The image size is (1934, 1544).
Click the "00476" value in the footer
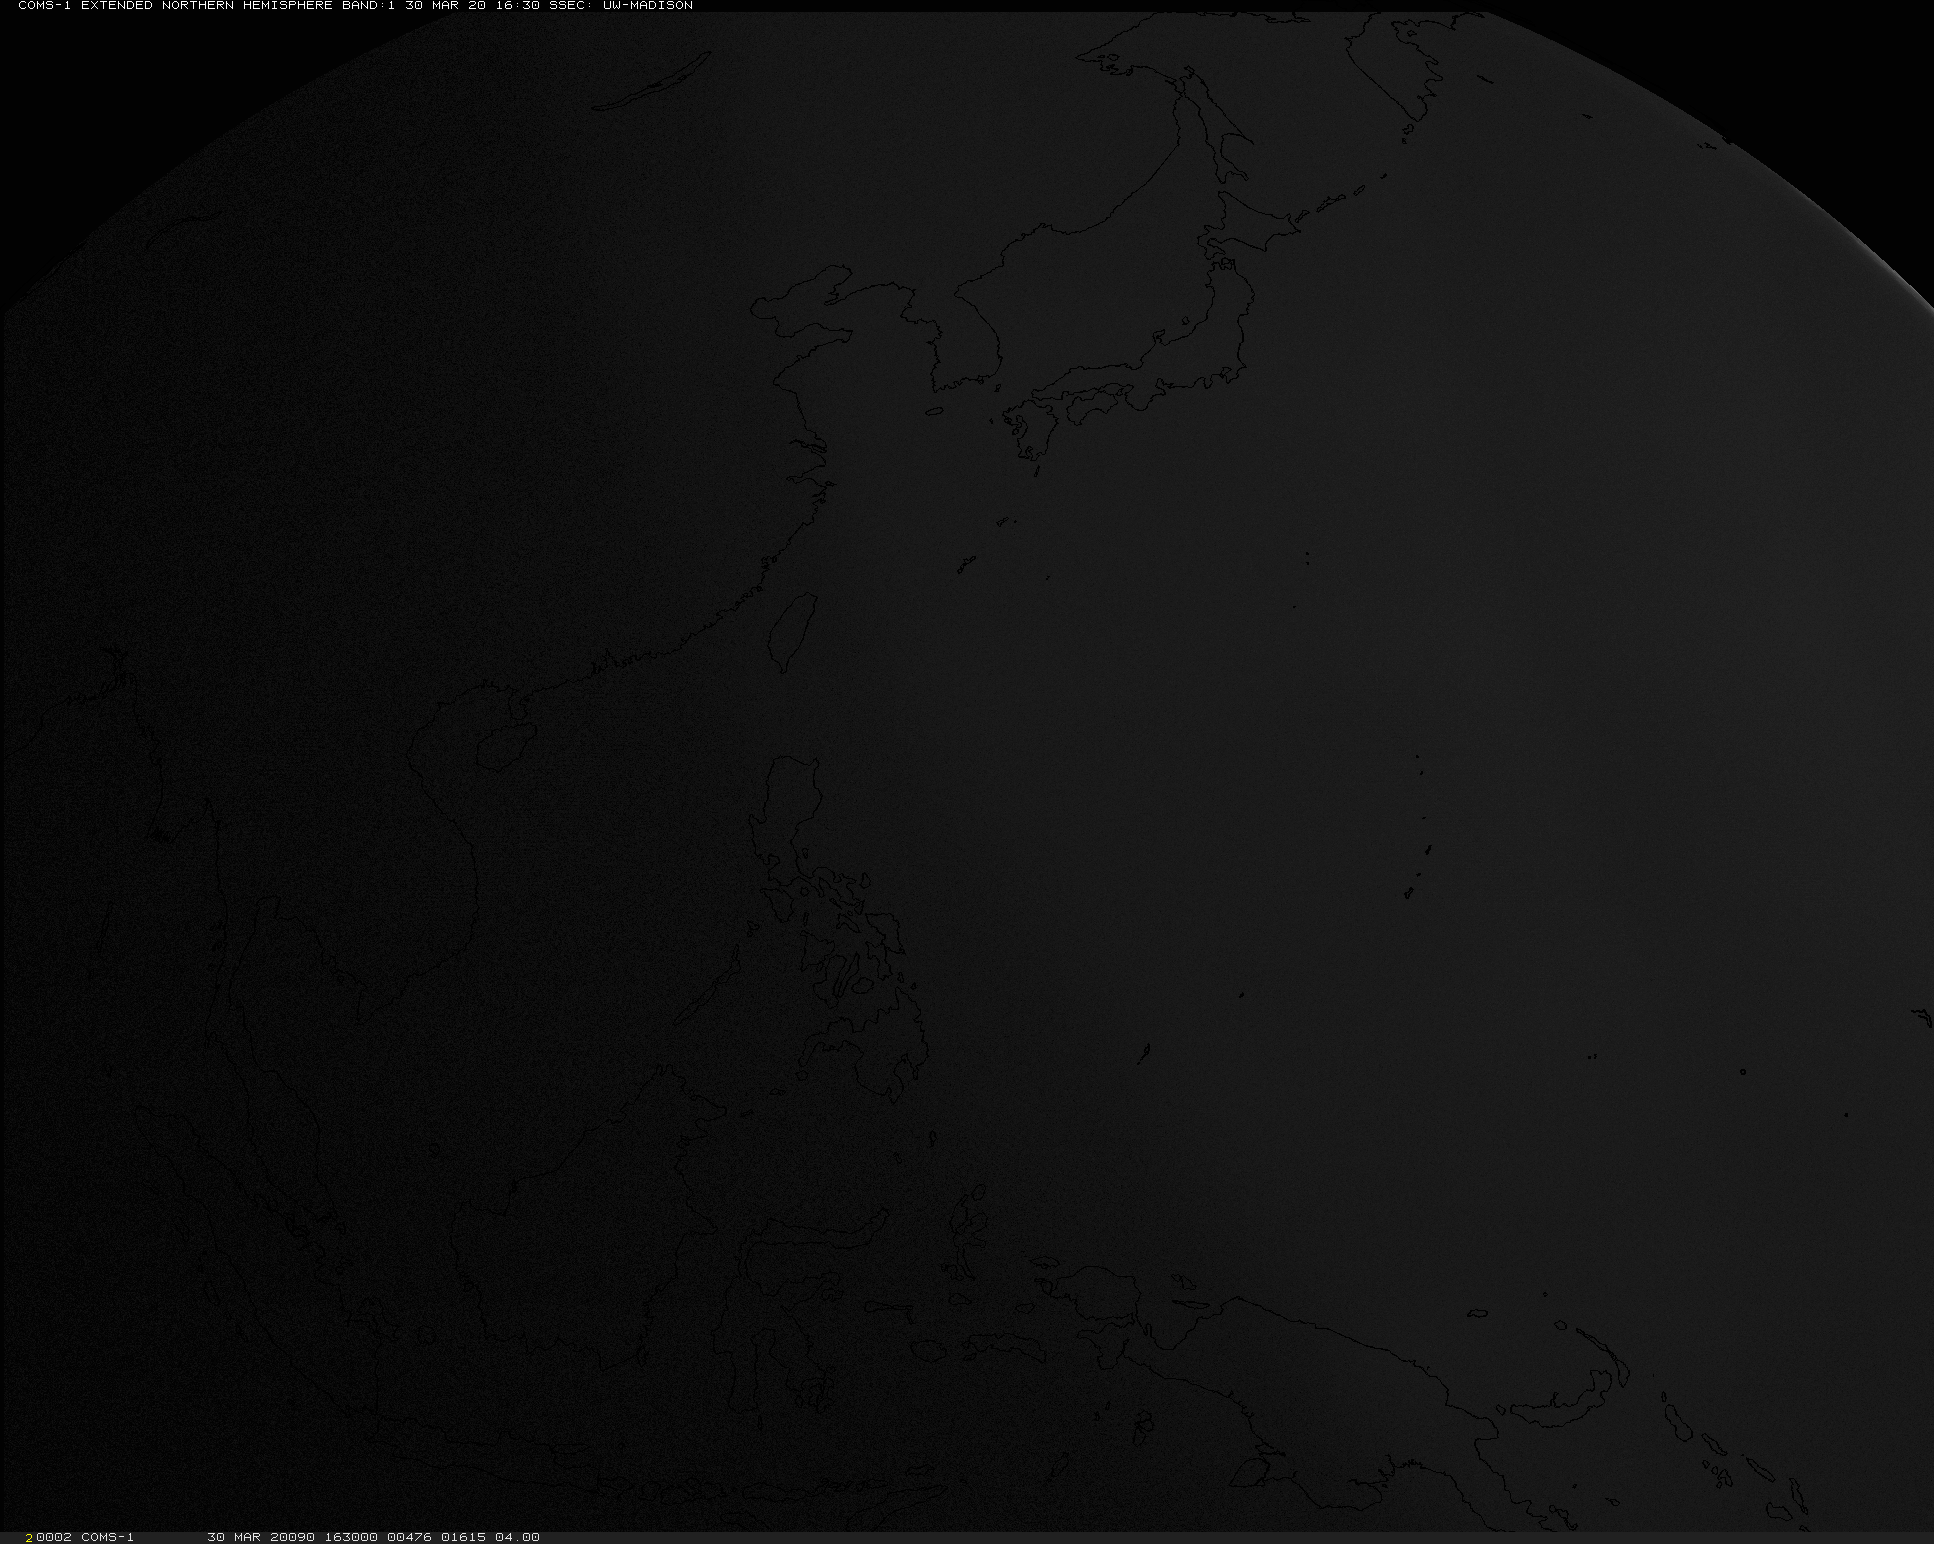[x=409, y=1537]
